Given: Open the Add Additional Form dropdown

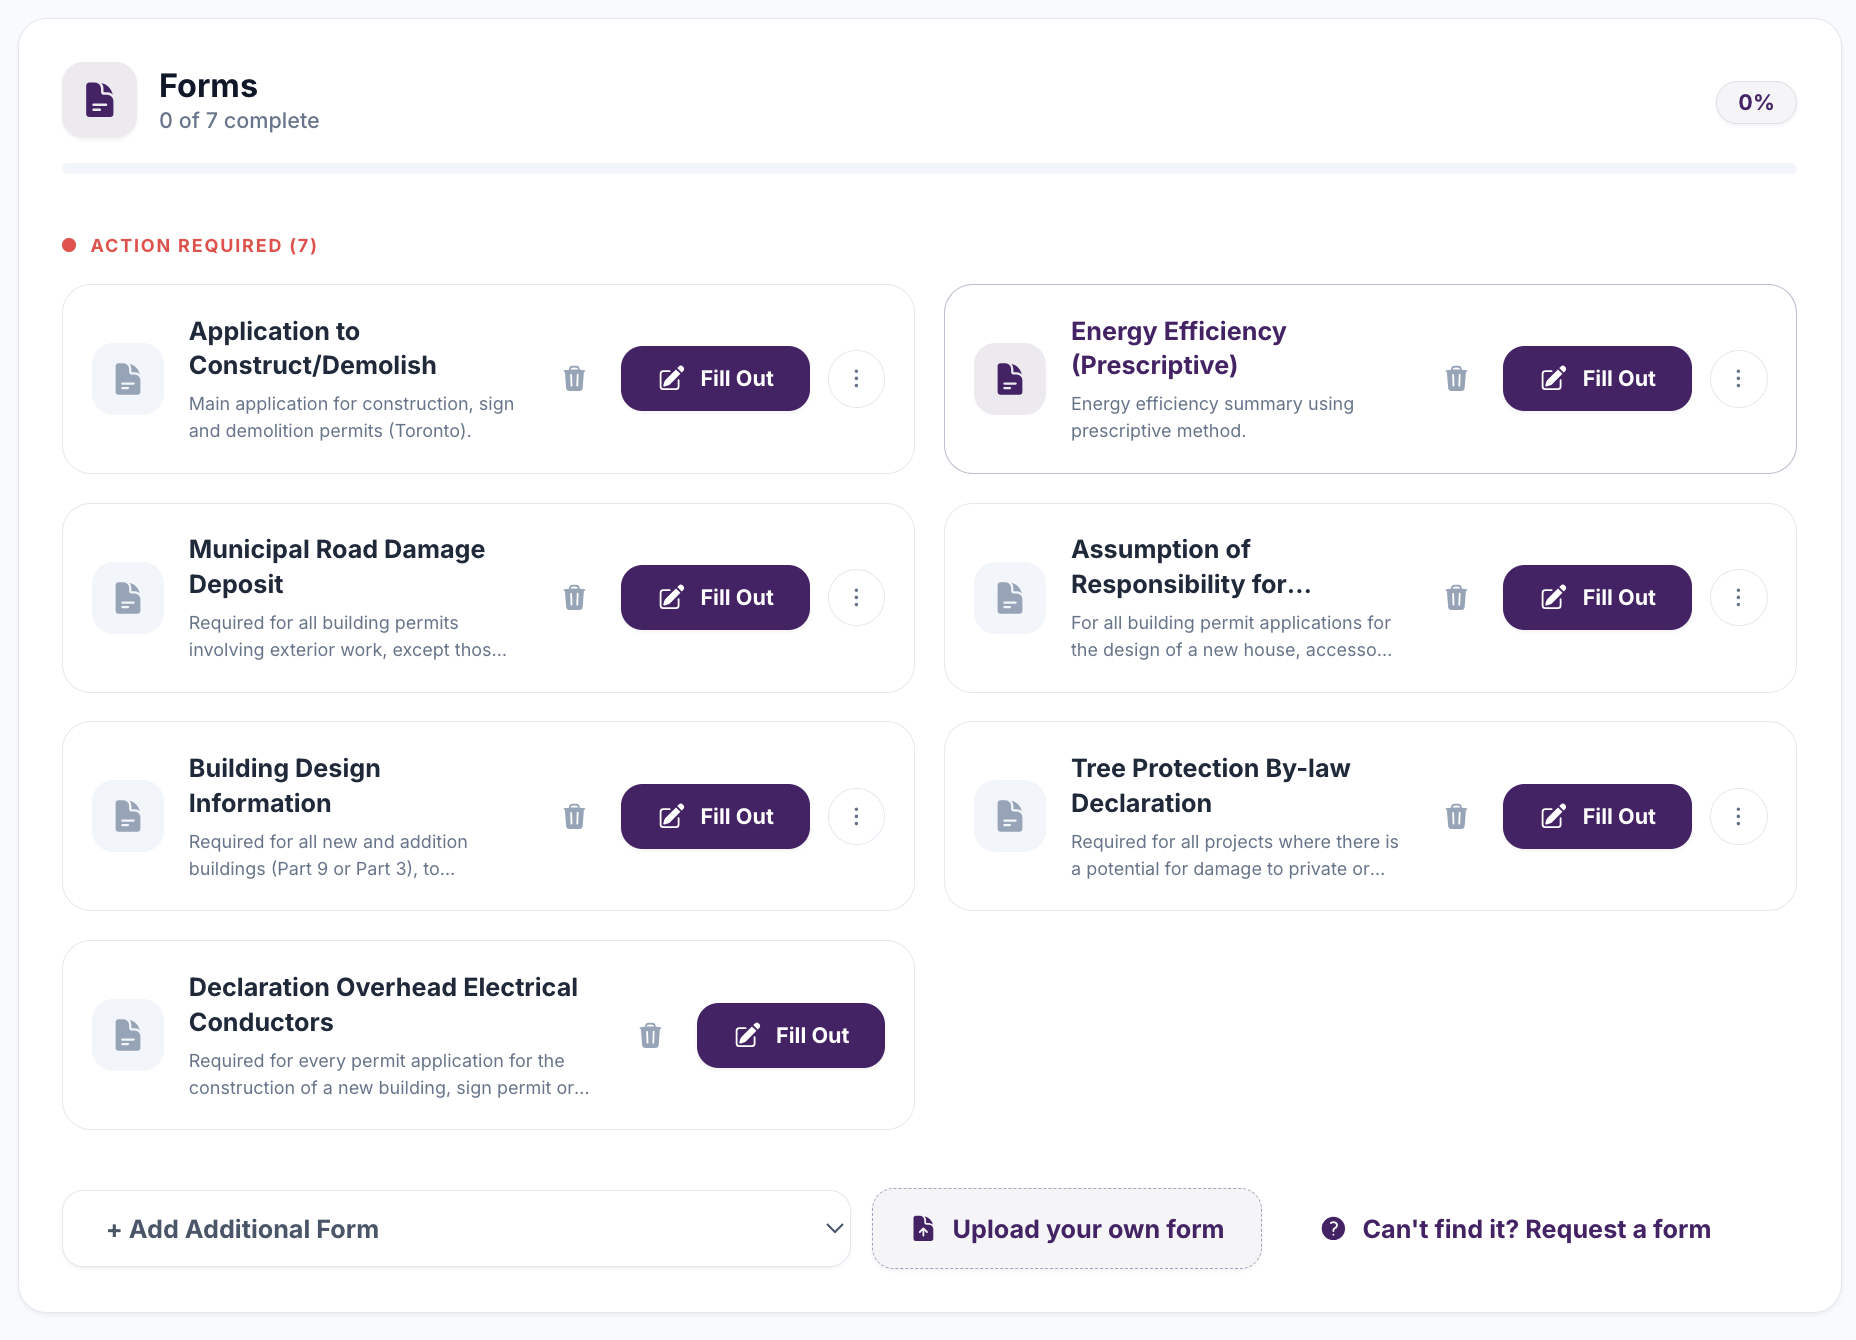Looking at the screenshot, I should [x=456, y=1229].
